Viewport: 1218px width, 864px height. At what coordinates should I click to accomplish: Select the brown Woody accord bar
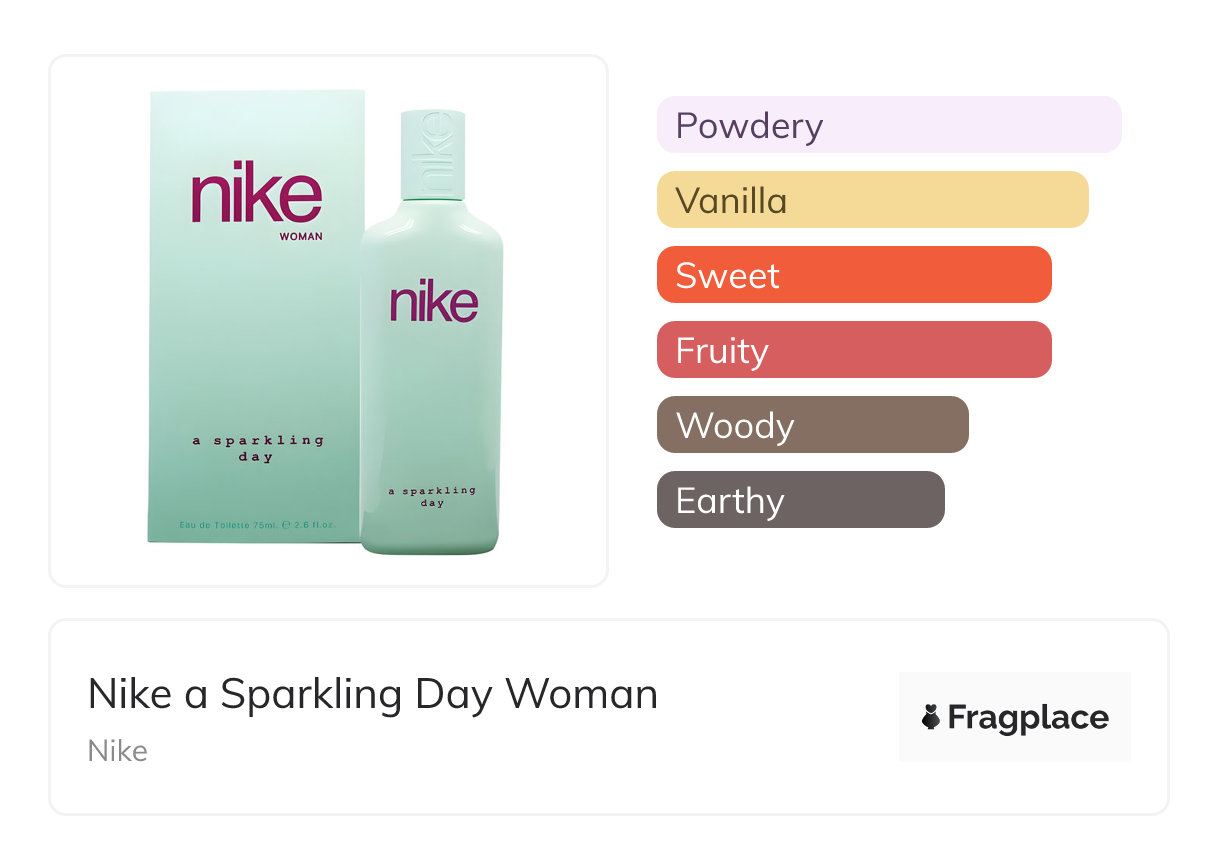(812, 425)
